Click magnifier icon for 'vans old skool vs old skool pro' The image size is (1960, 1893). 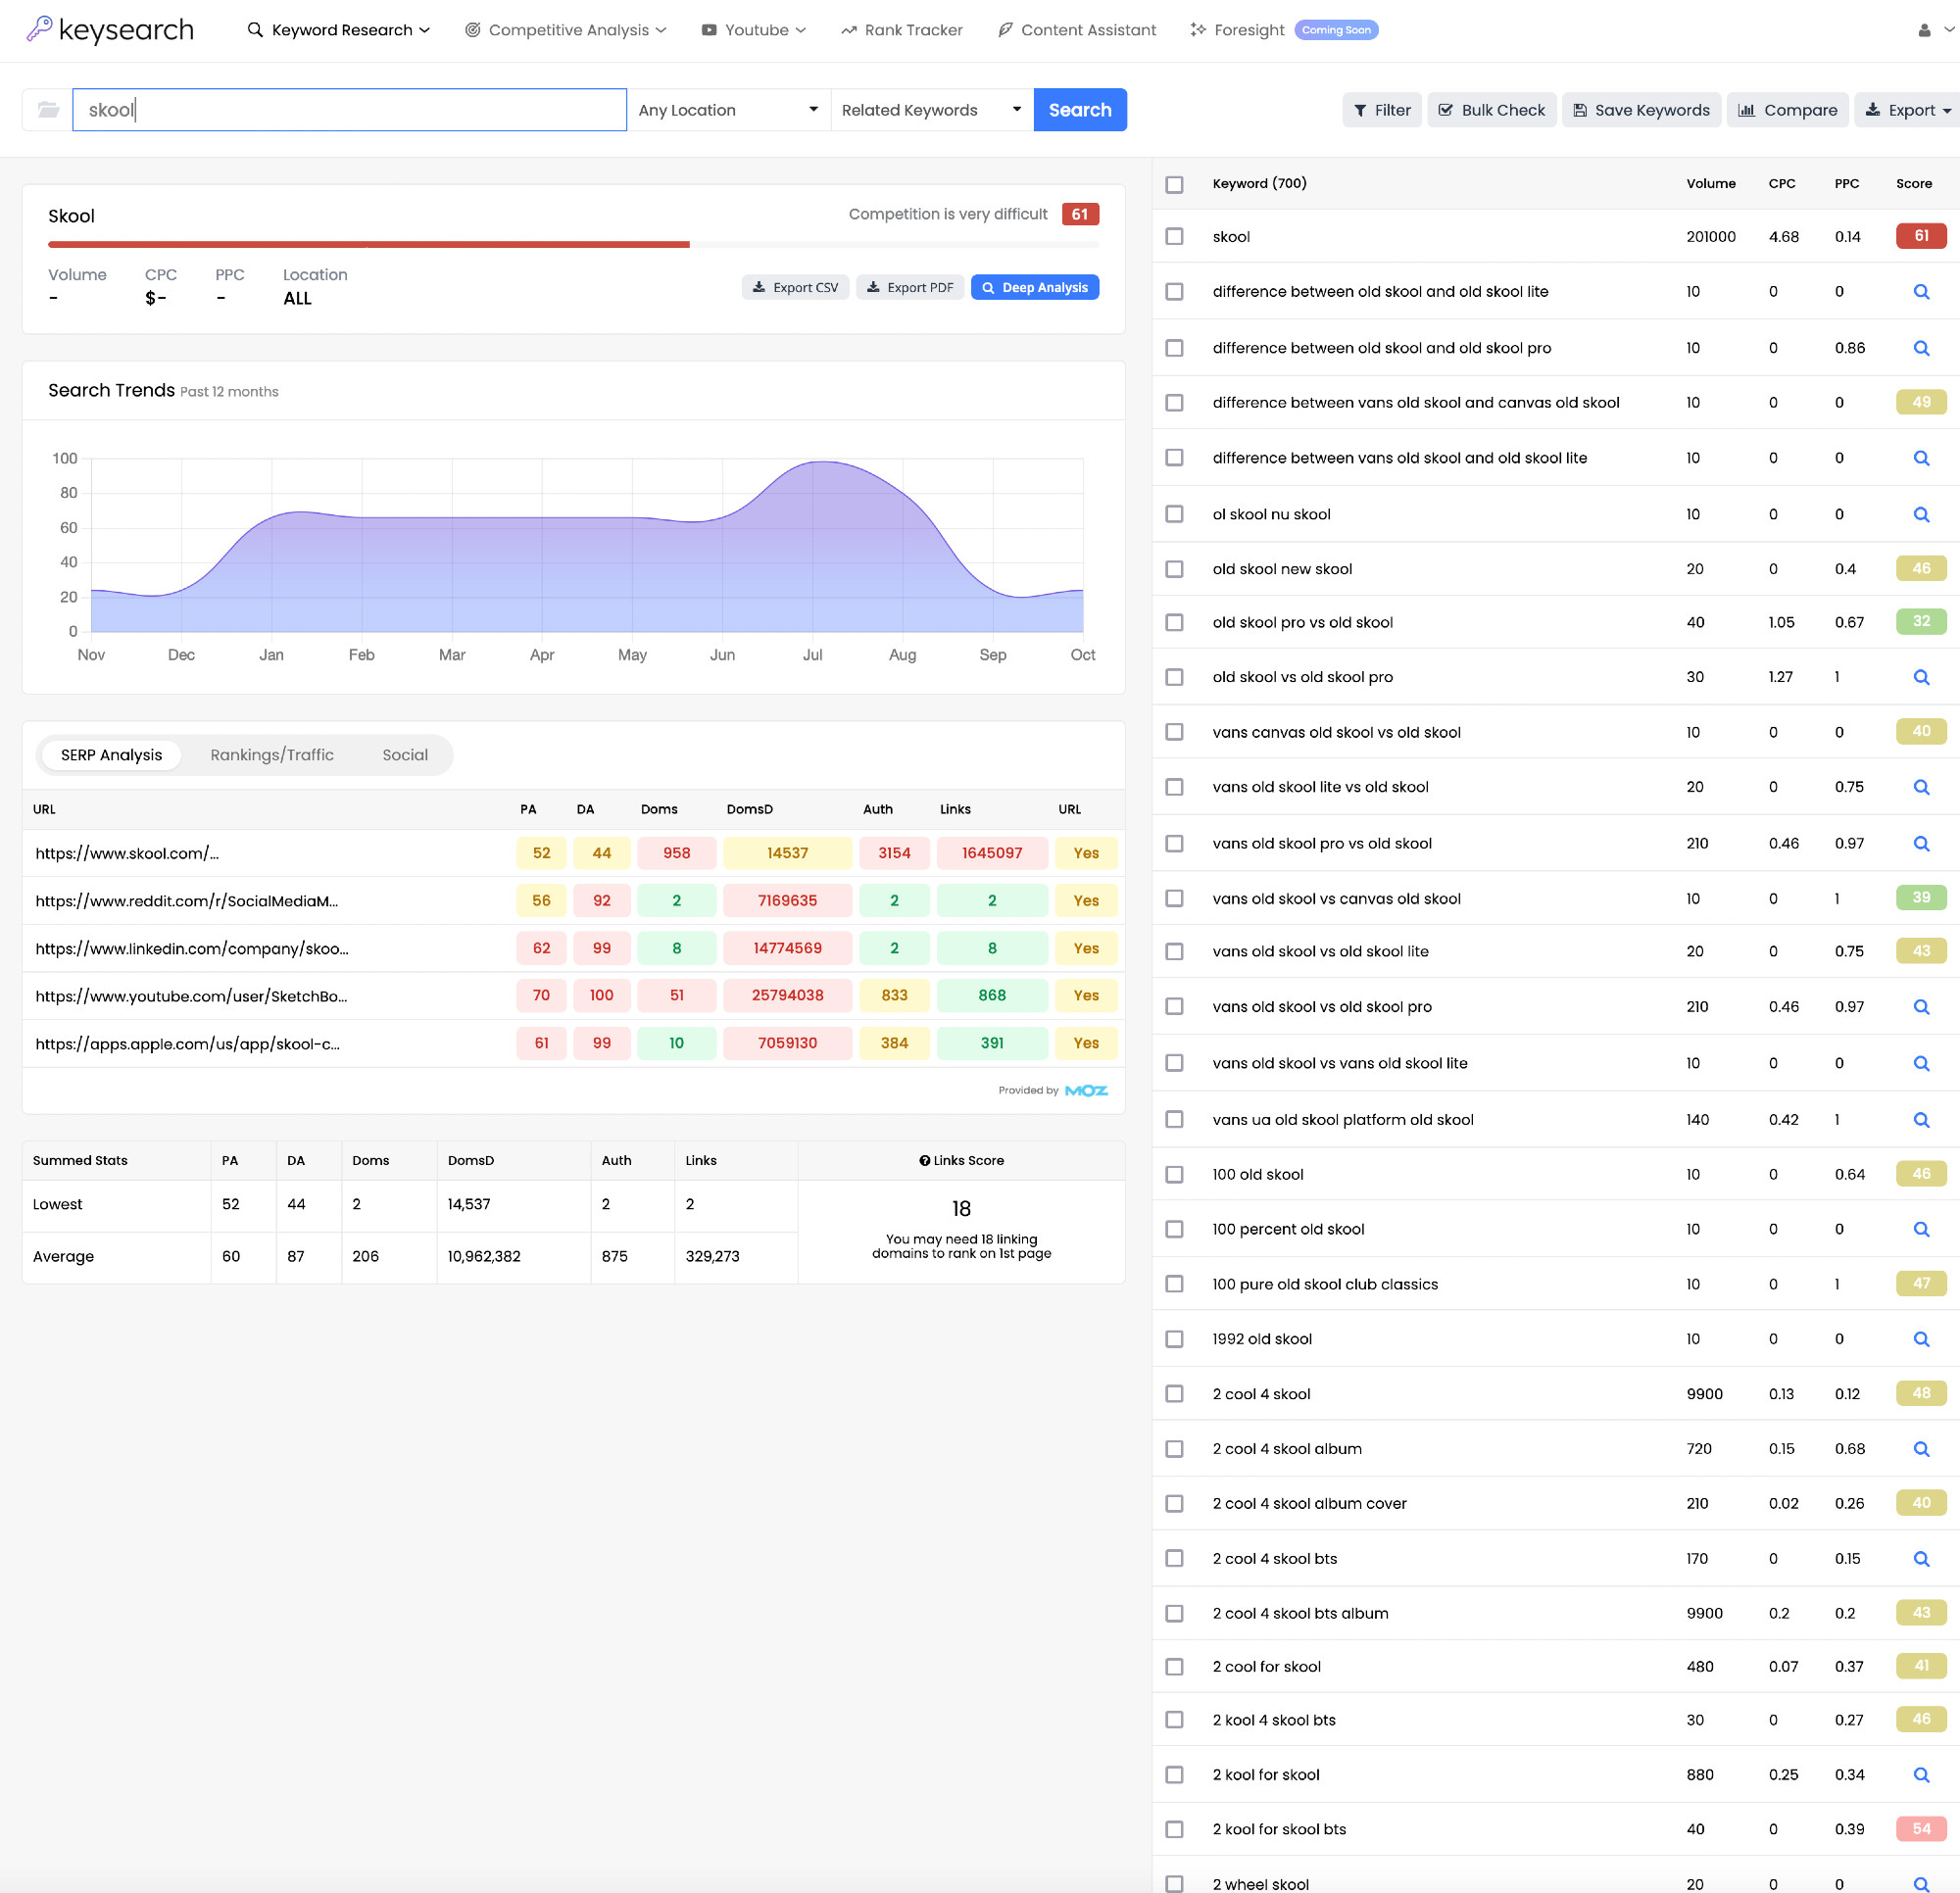coord(1921,1007)
